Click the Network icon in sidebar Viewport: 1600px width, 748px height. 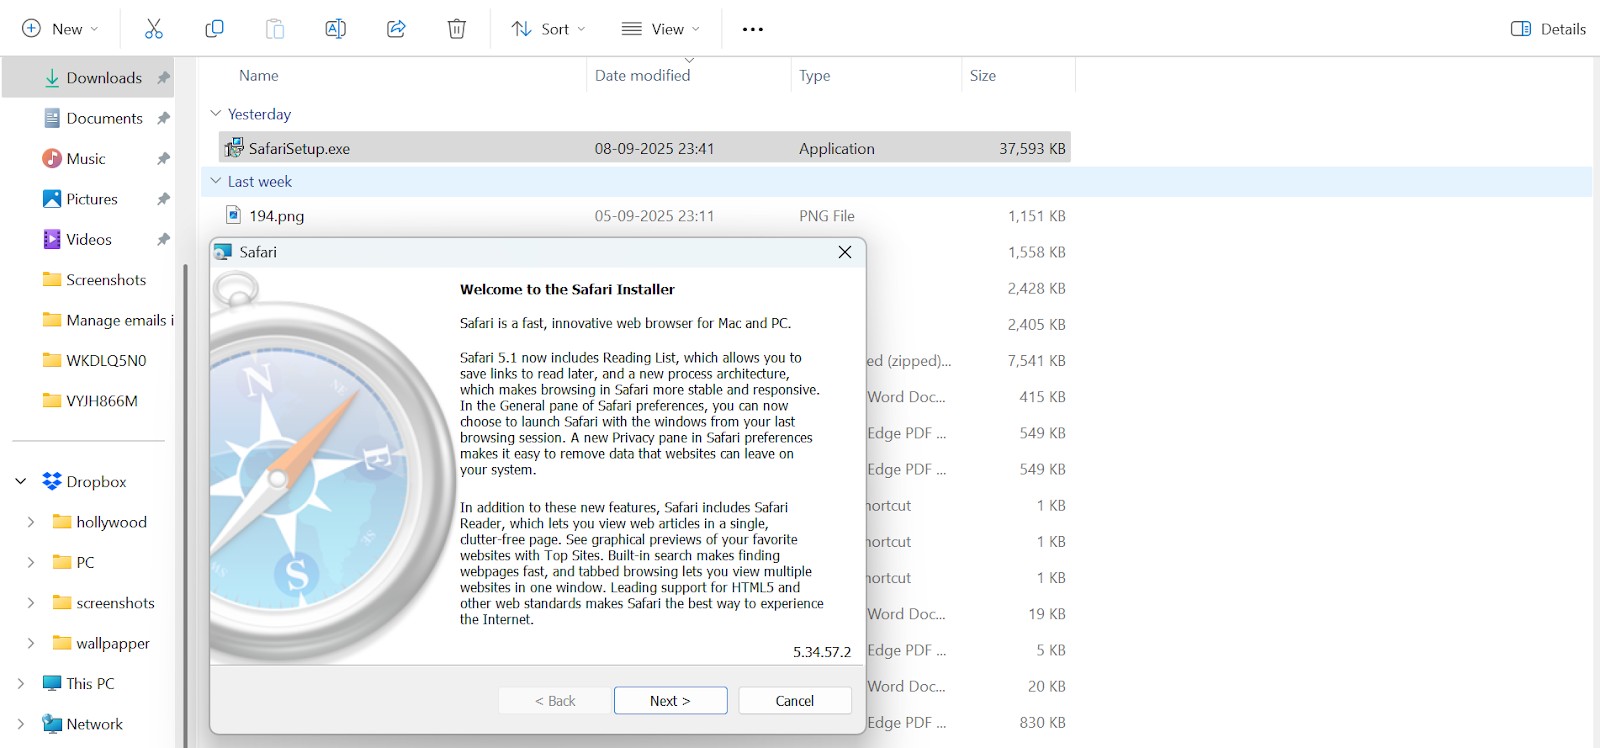pos(52,724)
